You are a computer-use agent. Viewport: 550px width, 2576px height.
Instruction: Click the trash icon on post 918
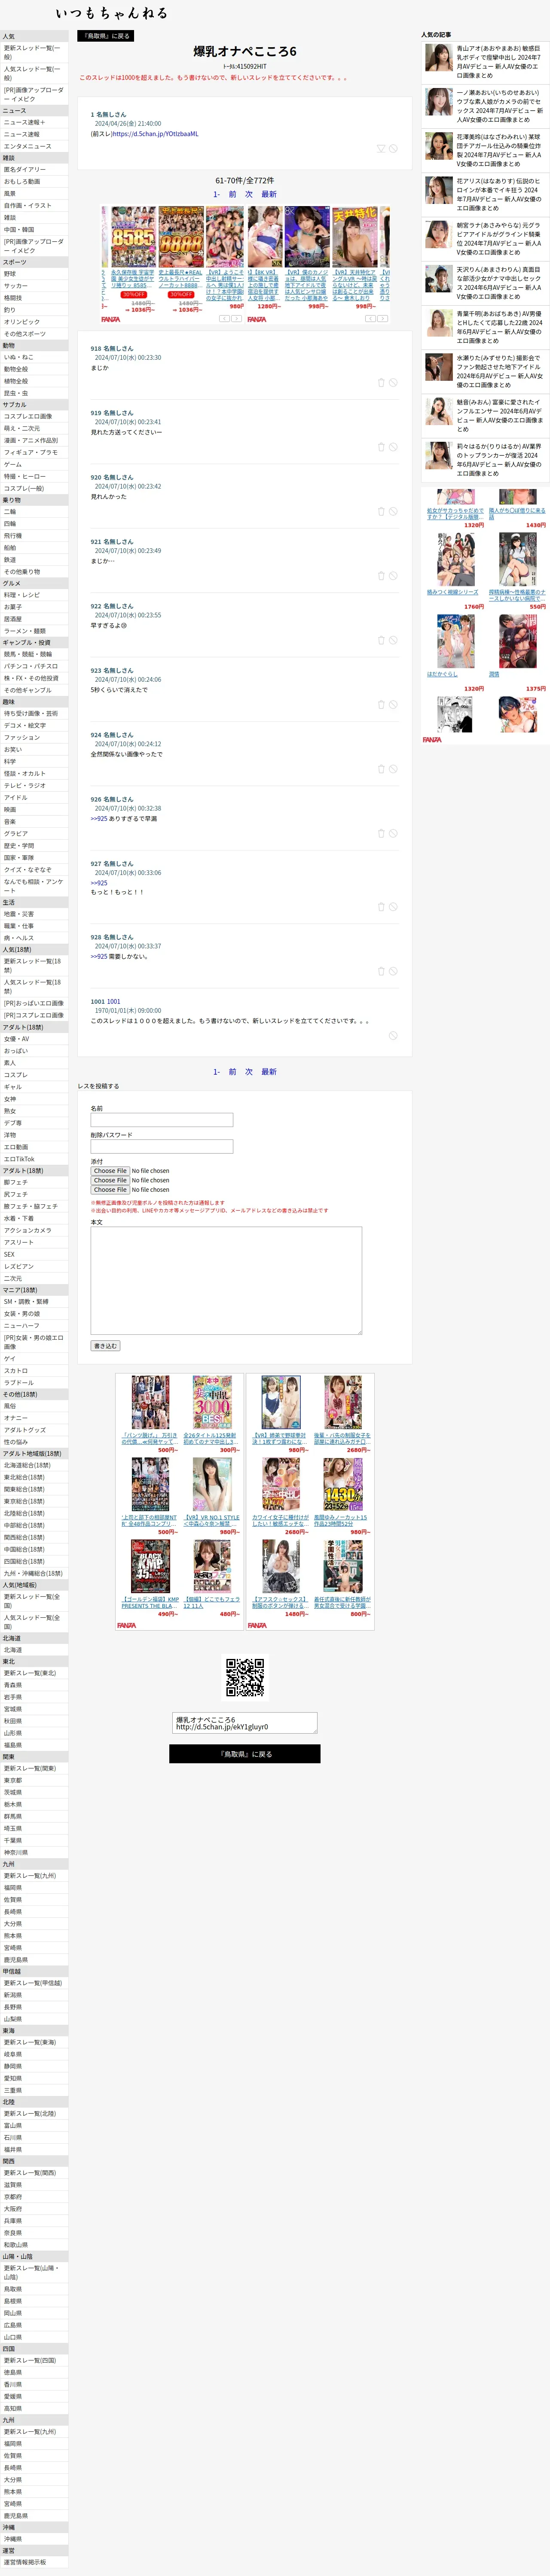click(381, 382)
